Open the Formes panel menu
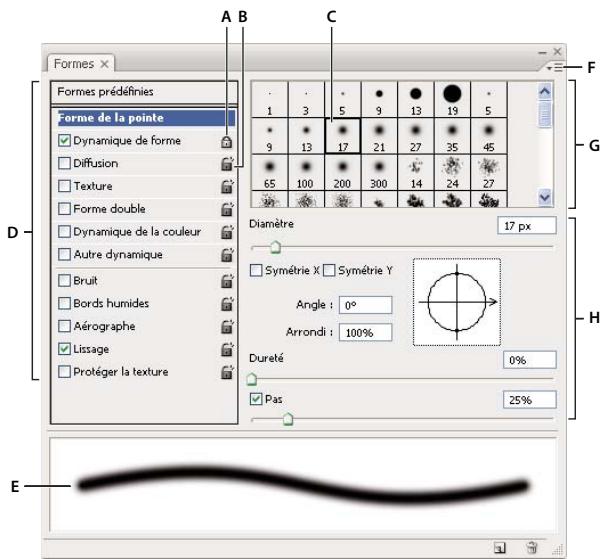The width and height of the screenshot is (604, 559). coord(555,68)
